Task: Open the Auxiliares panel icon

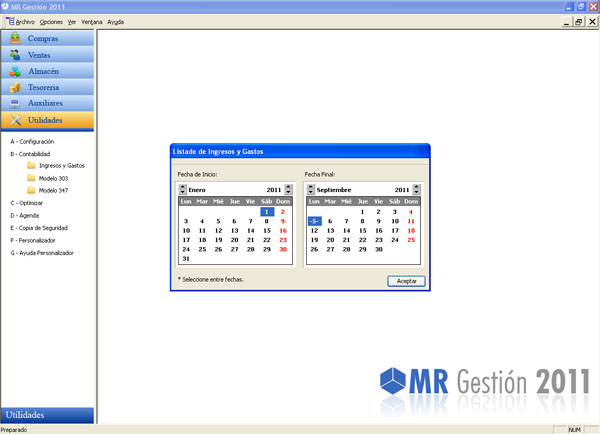Action: click(15, 103)
